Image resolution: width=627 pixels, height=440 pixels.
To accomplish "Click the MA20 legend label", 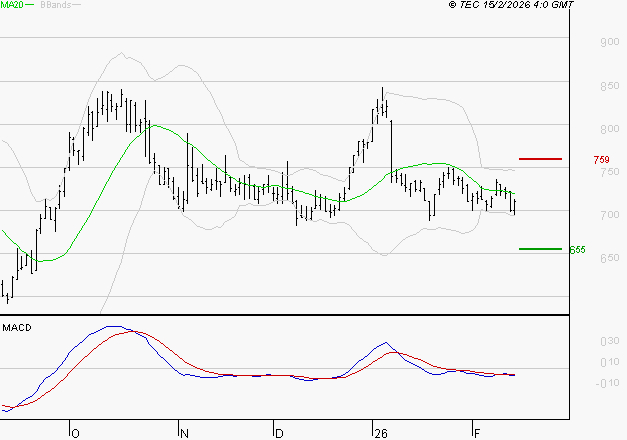I will click(12, 6).
